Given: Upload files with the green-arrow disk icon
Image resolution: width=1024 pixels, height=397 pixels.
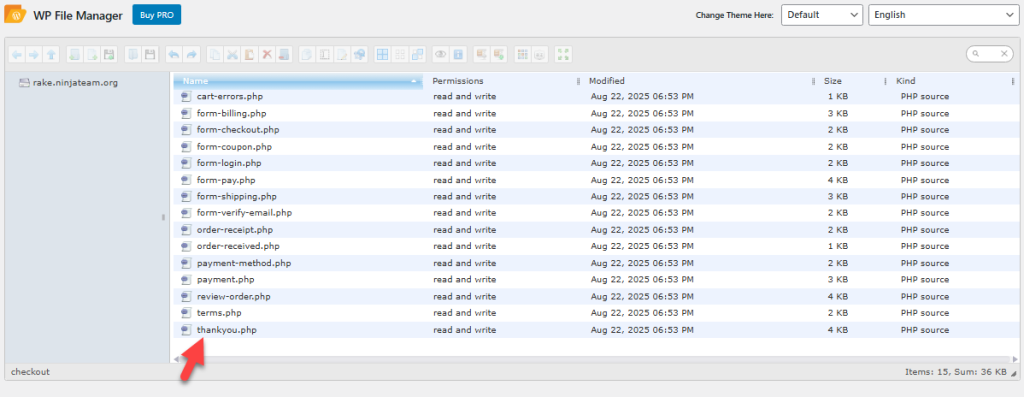Looking at the screenshot, I should 109,54.
